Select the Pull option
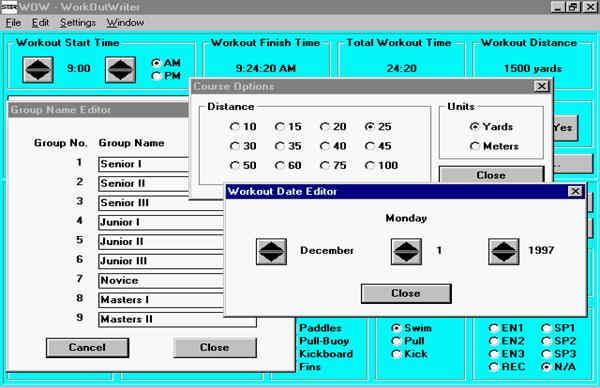This screenshot has height=388, width=600. click(408, 341)
